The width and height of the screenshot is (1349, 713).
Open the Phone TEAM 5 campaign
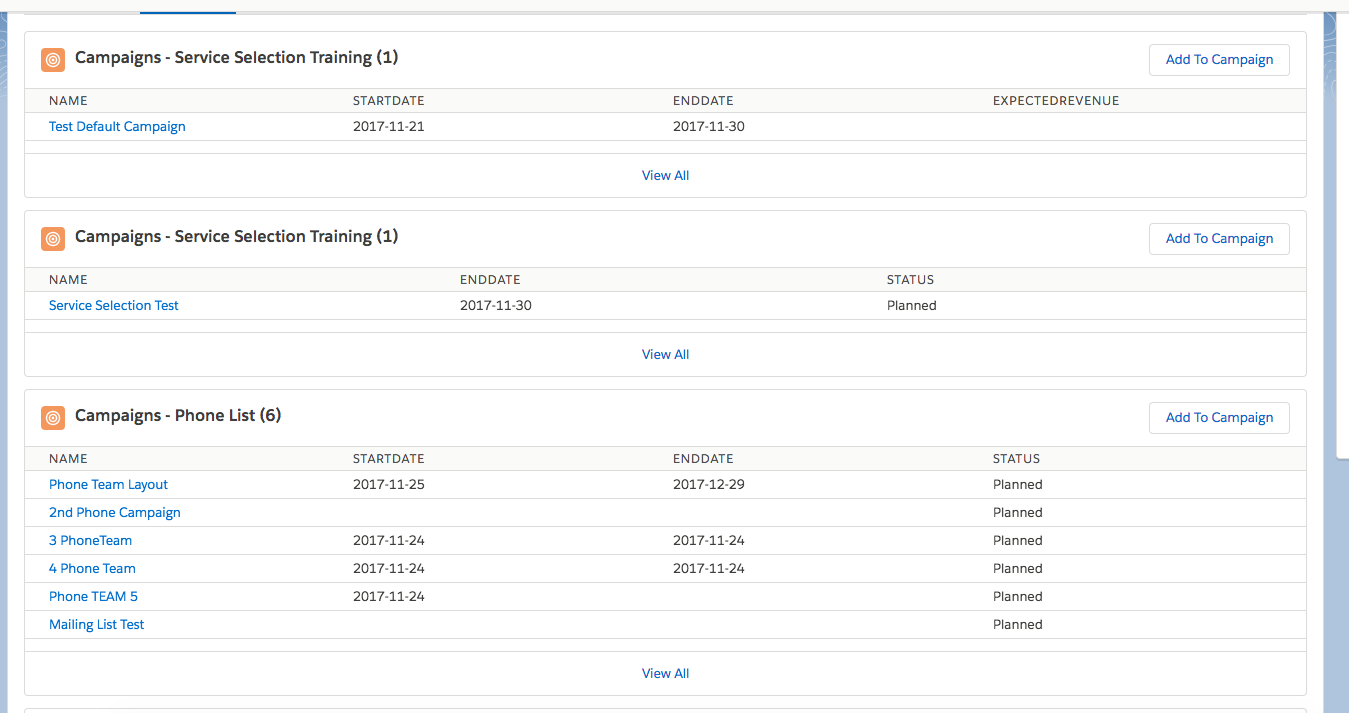click(x=93, y=597)
